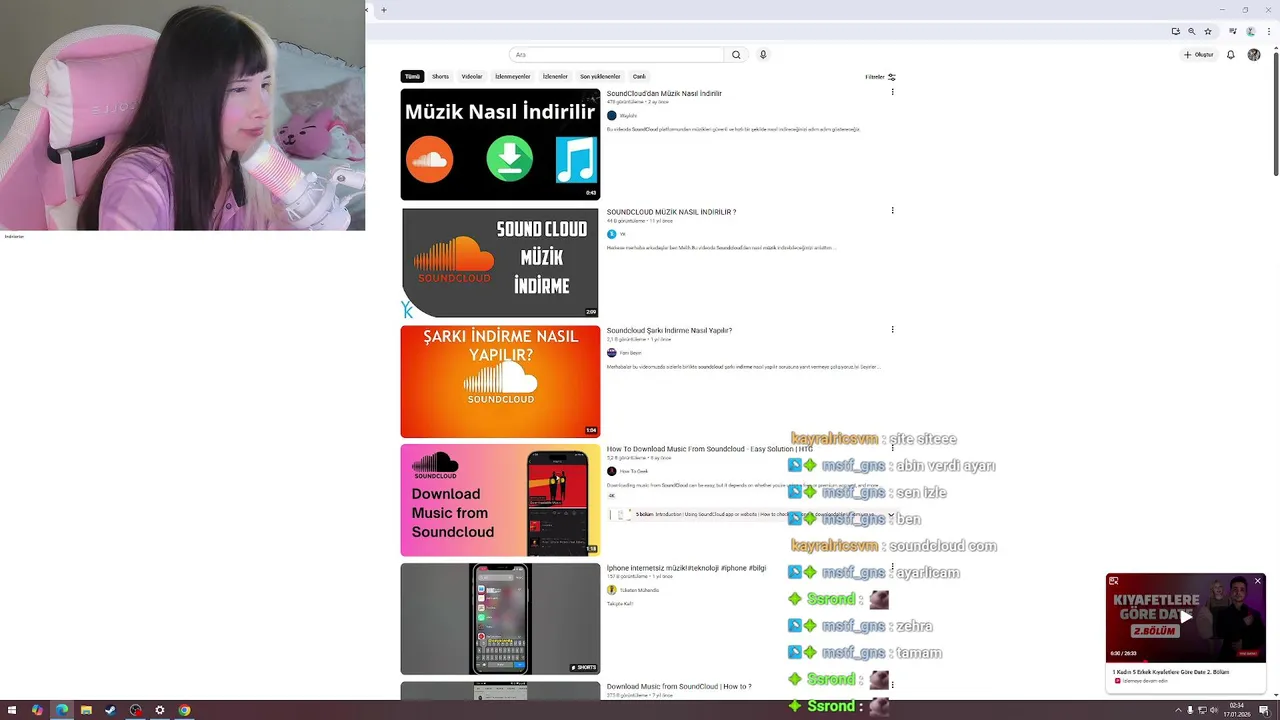The image size is (1280, 720).
Task: Open options menu for Soundcloud Şarkı İndirme video
Action: tap(892, 330)
